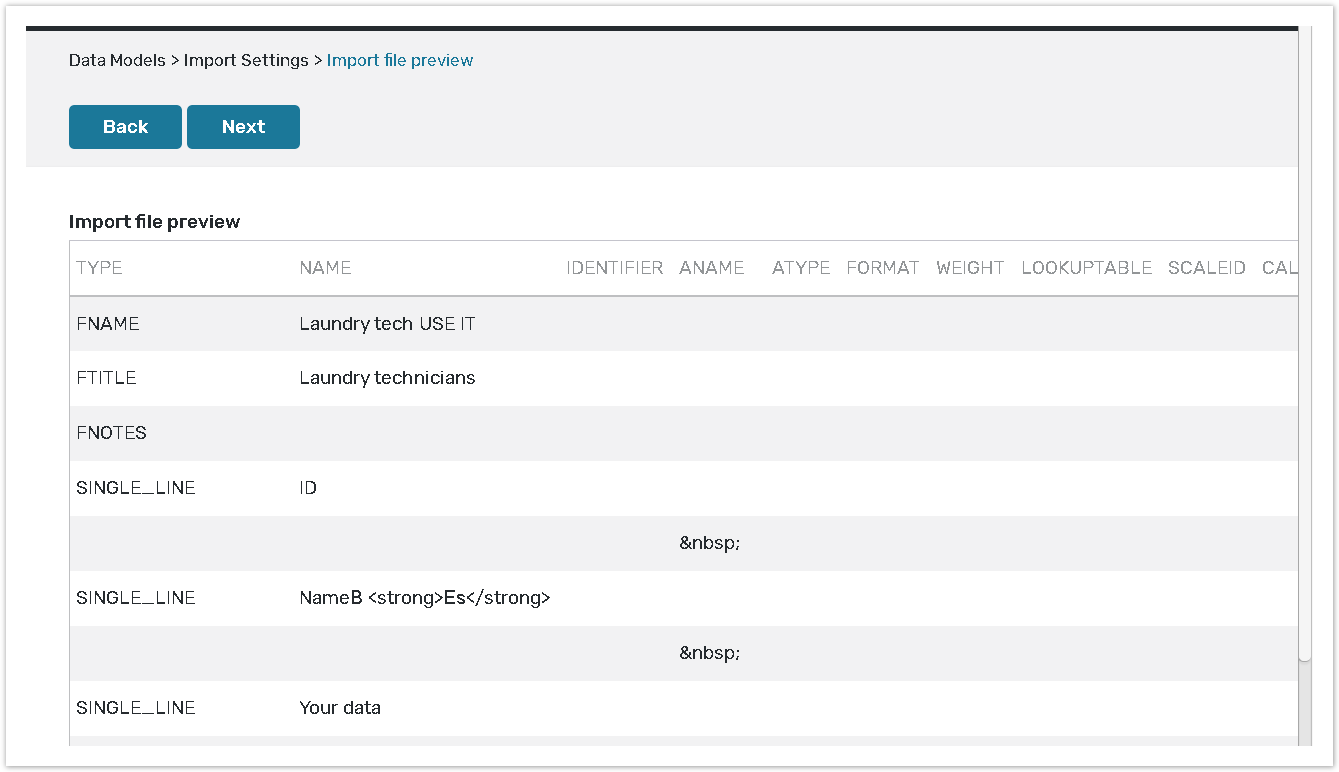Click the FORMAT column header
This screenshot has width=1339, height=772.
(882, 268)
